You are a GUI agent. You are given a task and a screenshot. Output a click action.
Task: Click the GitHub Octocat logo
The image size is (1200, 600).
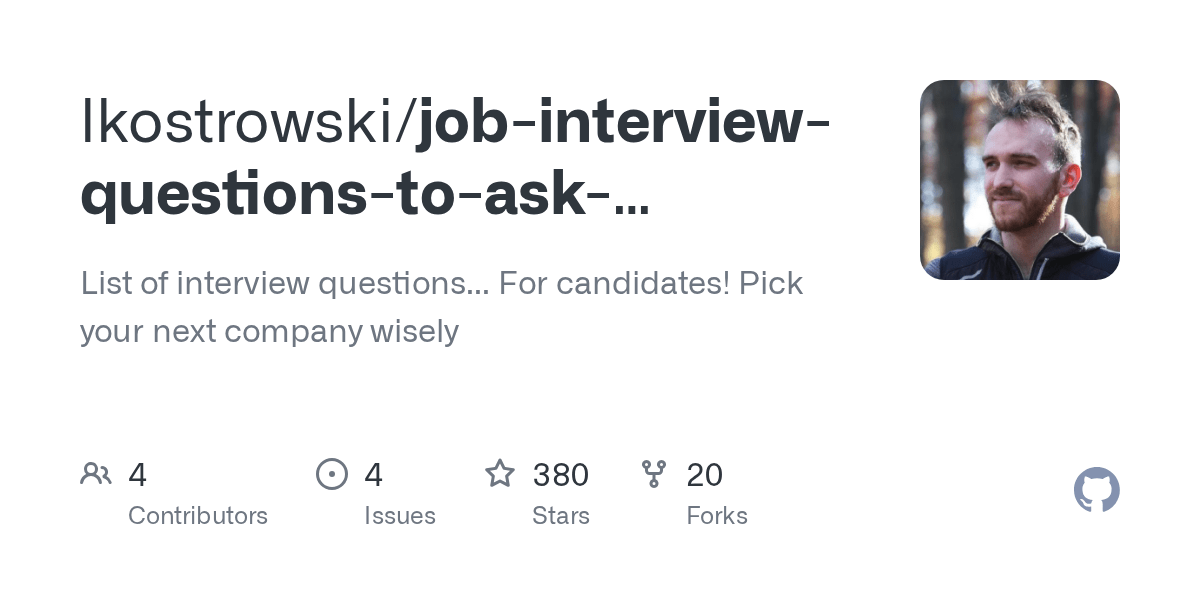pos(1096,491)
